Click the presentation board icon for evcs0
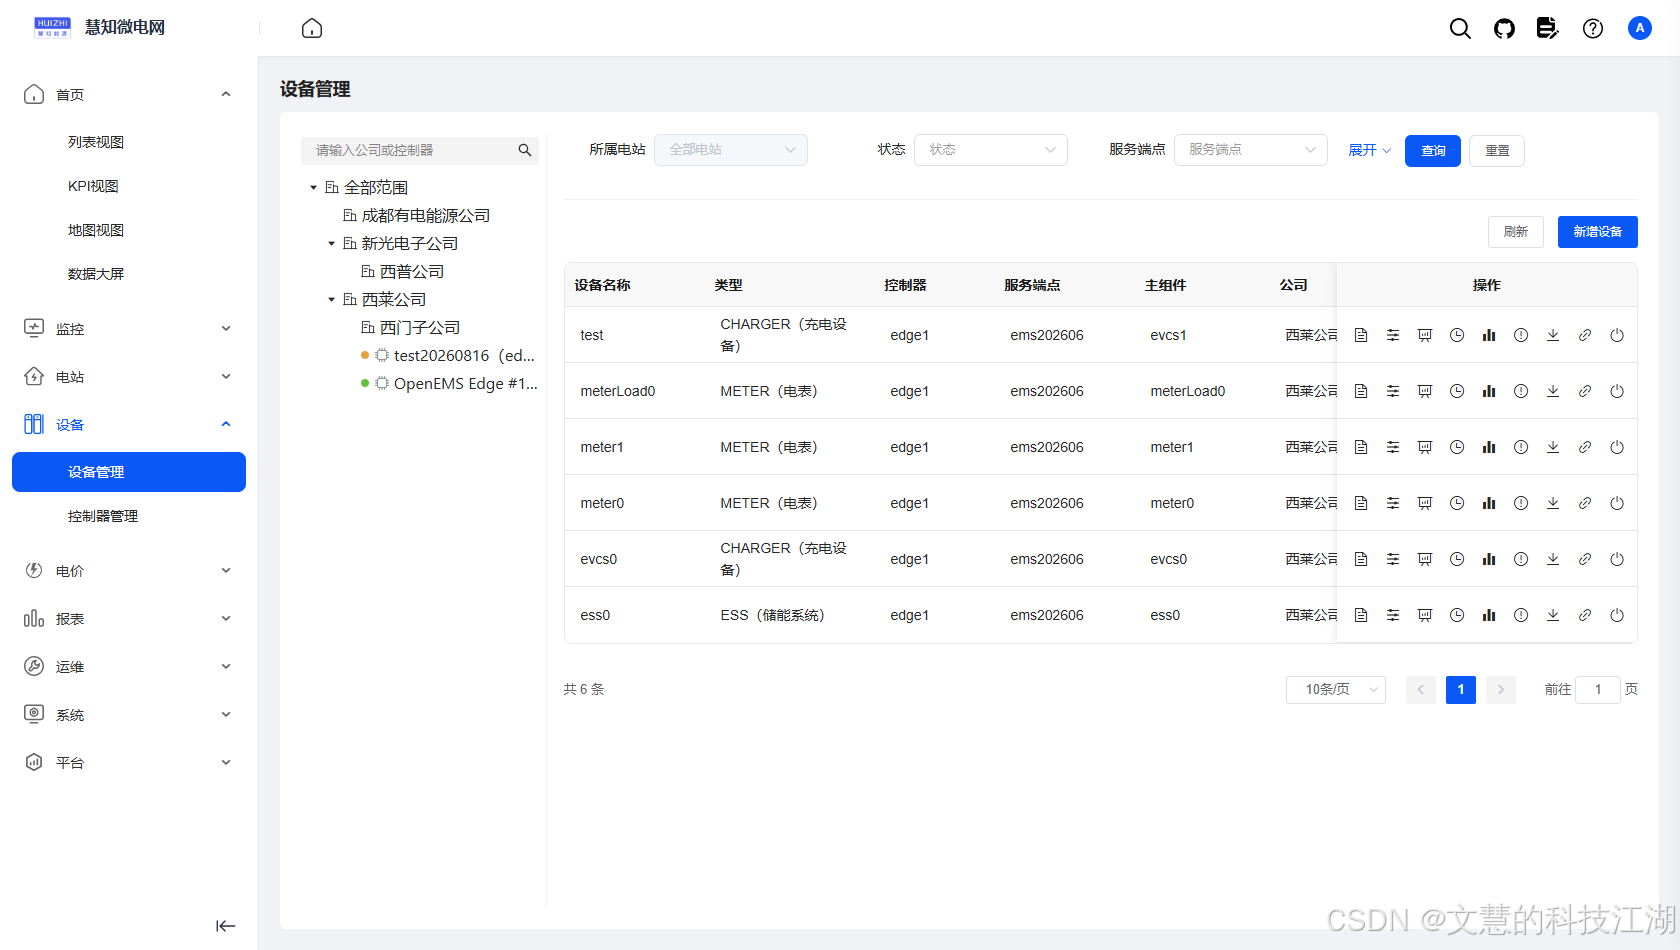This screenshot has height=950, width=1680. click(1425, 559)
